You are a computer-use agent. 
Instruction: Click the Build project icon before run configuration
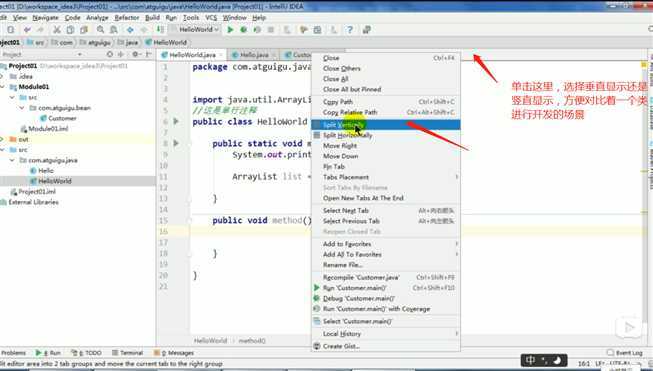(x=160, y=29)
